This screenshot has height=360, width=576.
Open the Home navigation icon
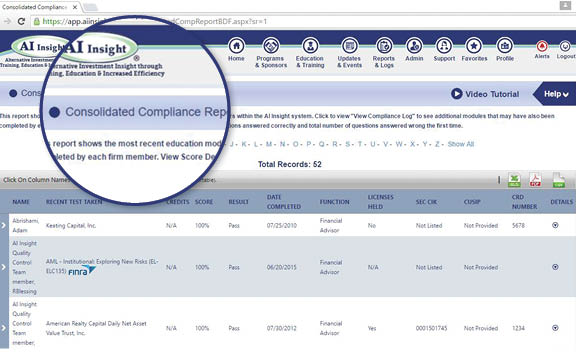(236, 46)
